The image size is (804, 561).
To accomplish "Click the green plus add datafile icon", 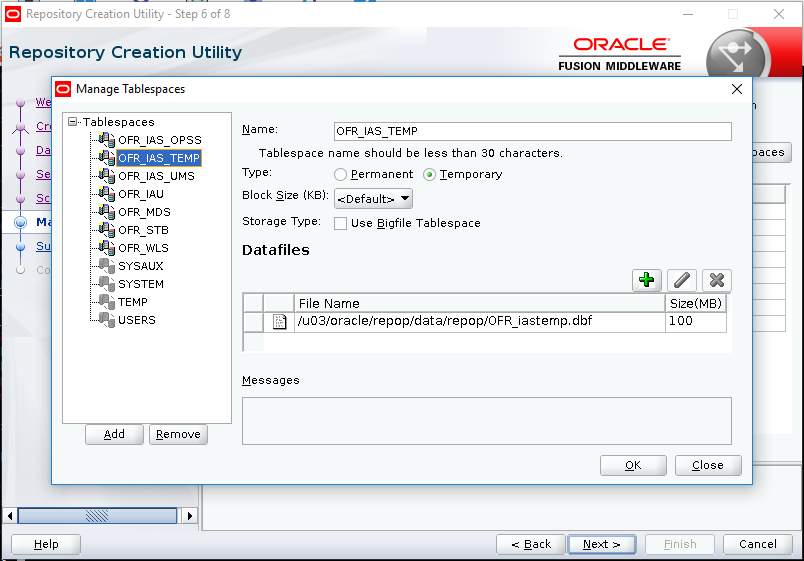I will coord(647,281).
